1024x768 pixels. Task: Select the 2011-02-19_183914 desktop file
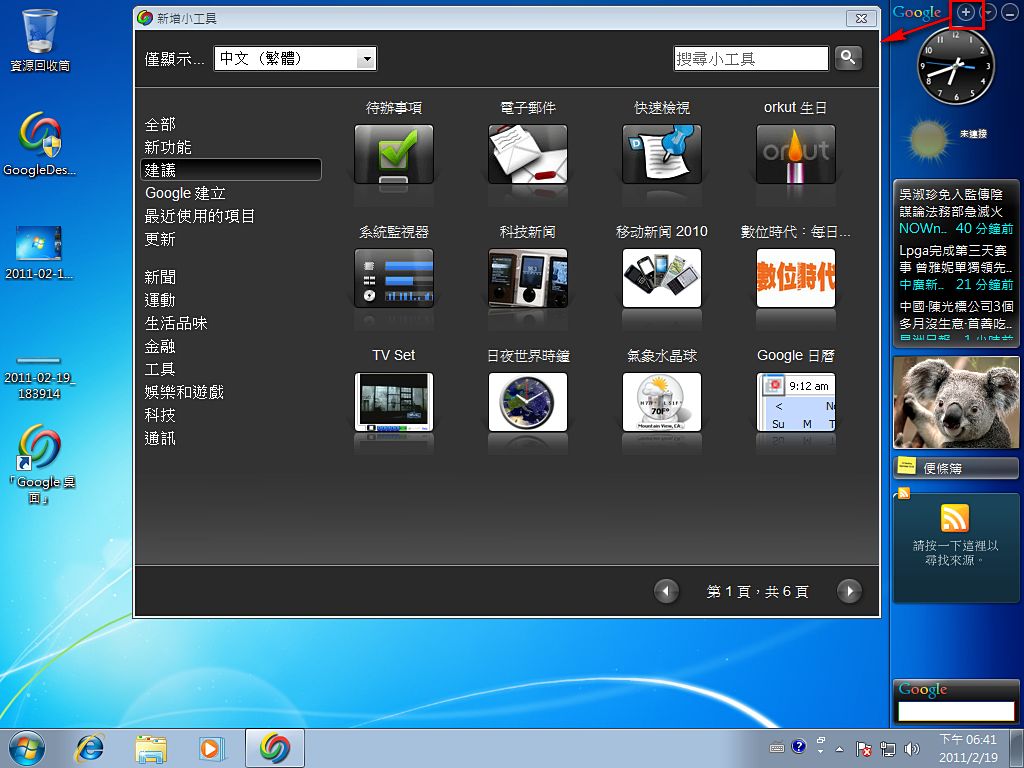39,377
